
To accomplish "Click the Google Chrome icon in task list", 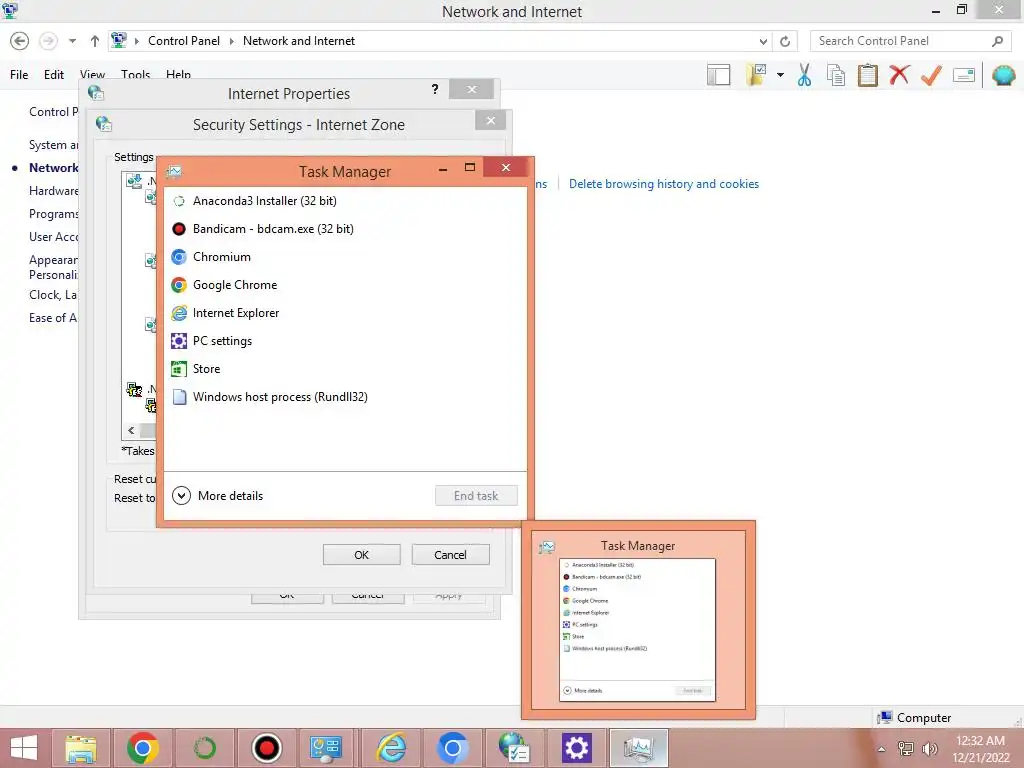I will pyautogui.click(x=178, y=285).
